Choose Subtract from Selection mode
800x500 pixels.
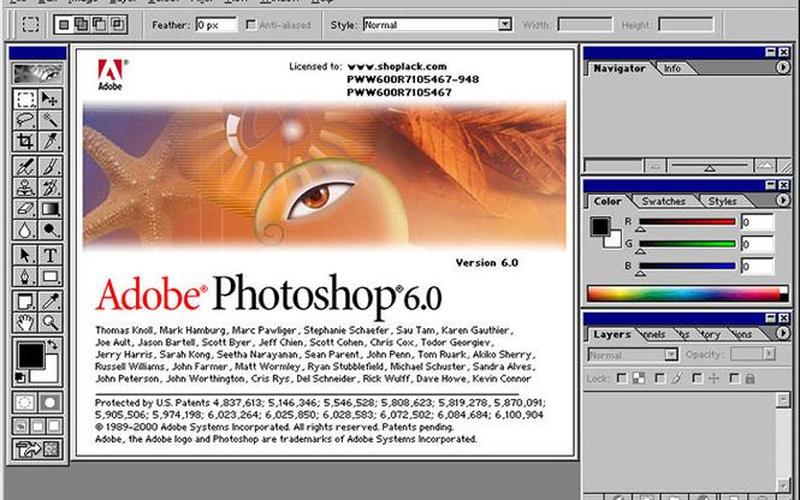[x=99, y=24]
